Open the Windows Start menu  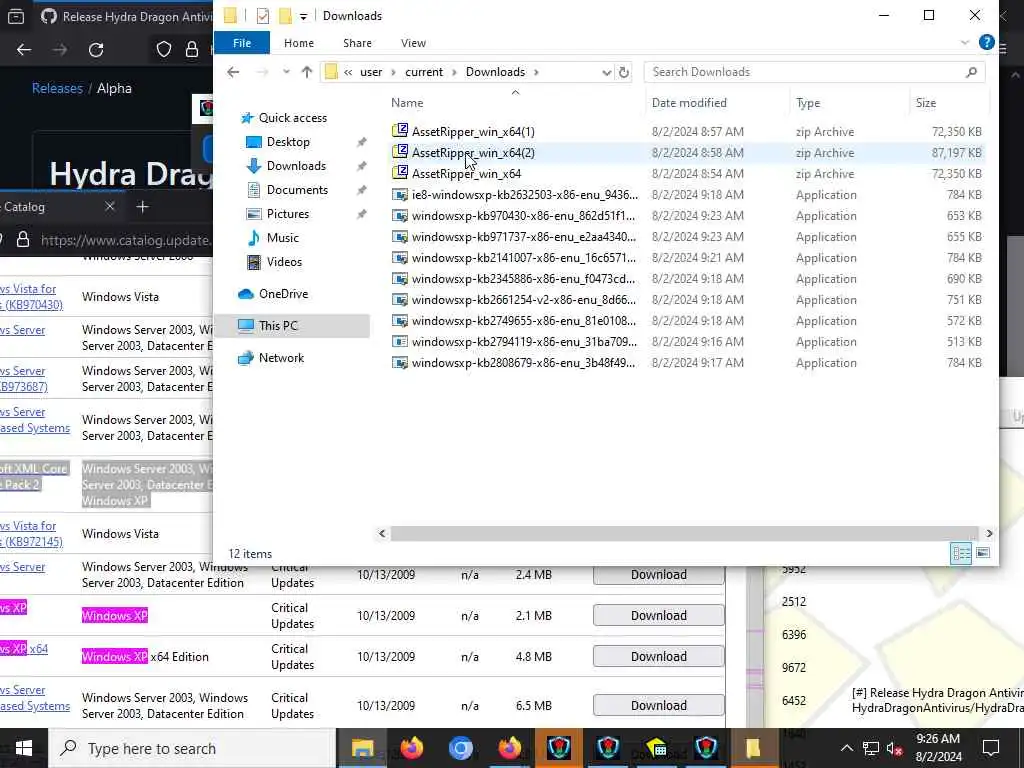[24, 748]
